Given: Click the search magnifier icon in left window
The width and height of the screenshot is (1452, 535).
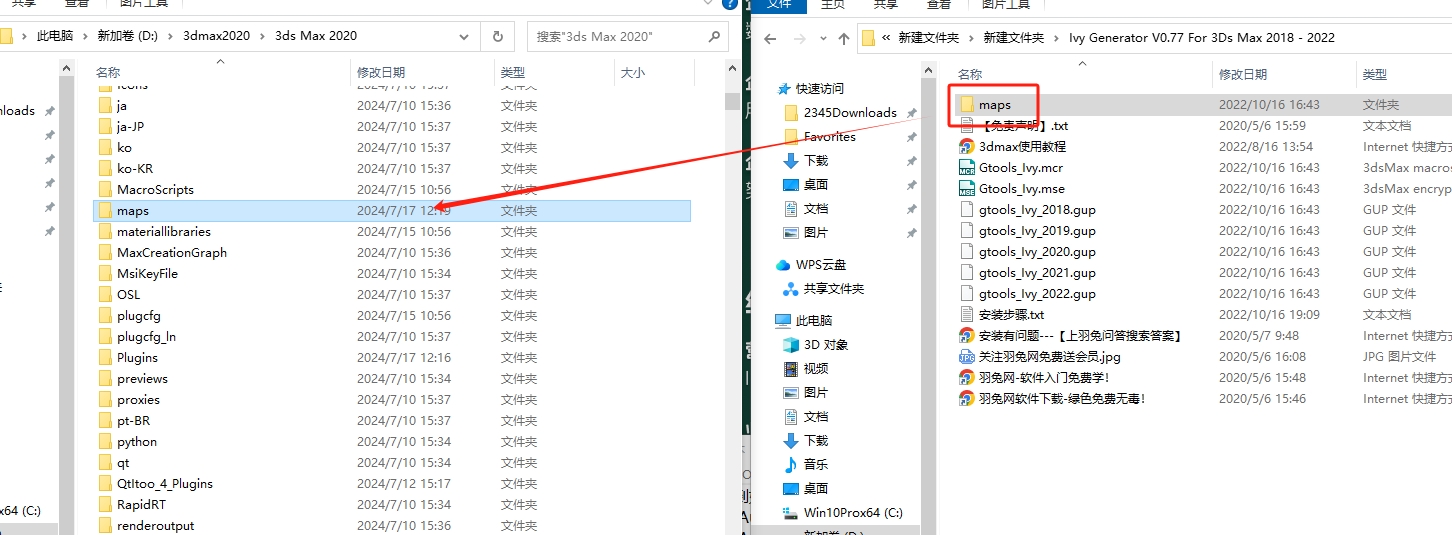Looking at the screenshot, I should click(714, 37).
